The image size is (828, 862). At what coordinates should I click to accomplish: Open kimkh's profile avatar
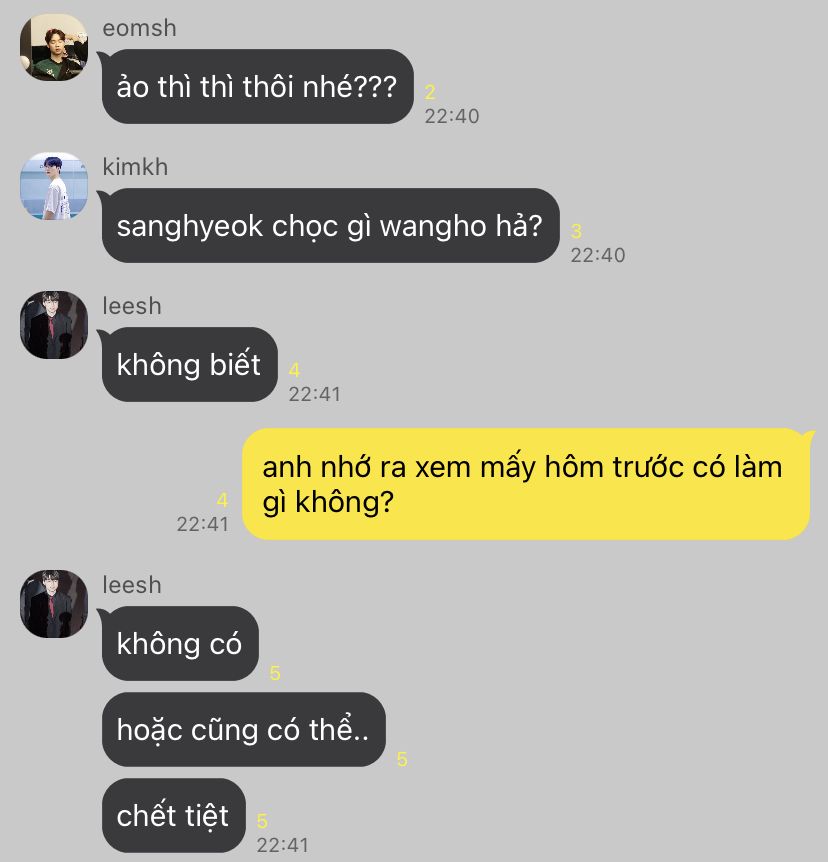pos(54,186)
